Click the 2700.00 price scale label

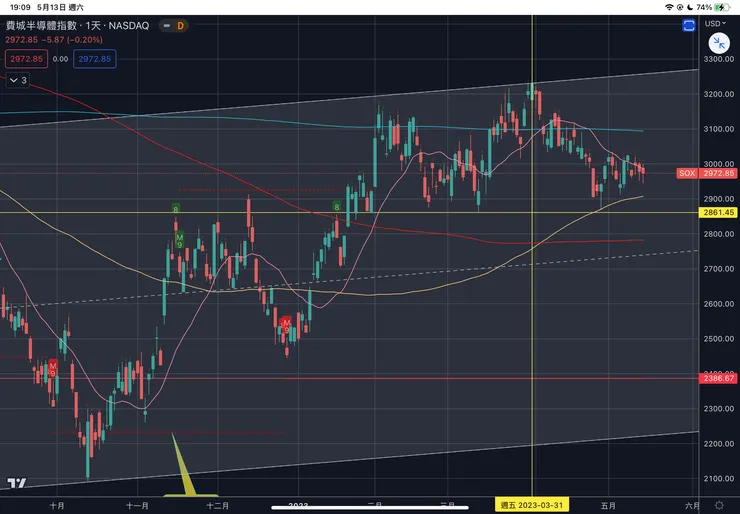pyautogui.click(x=719, y=269)
